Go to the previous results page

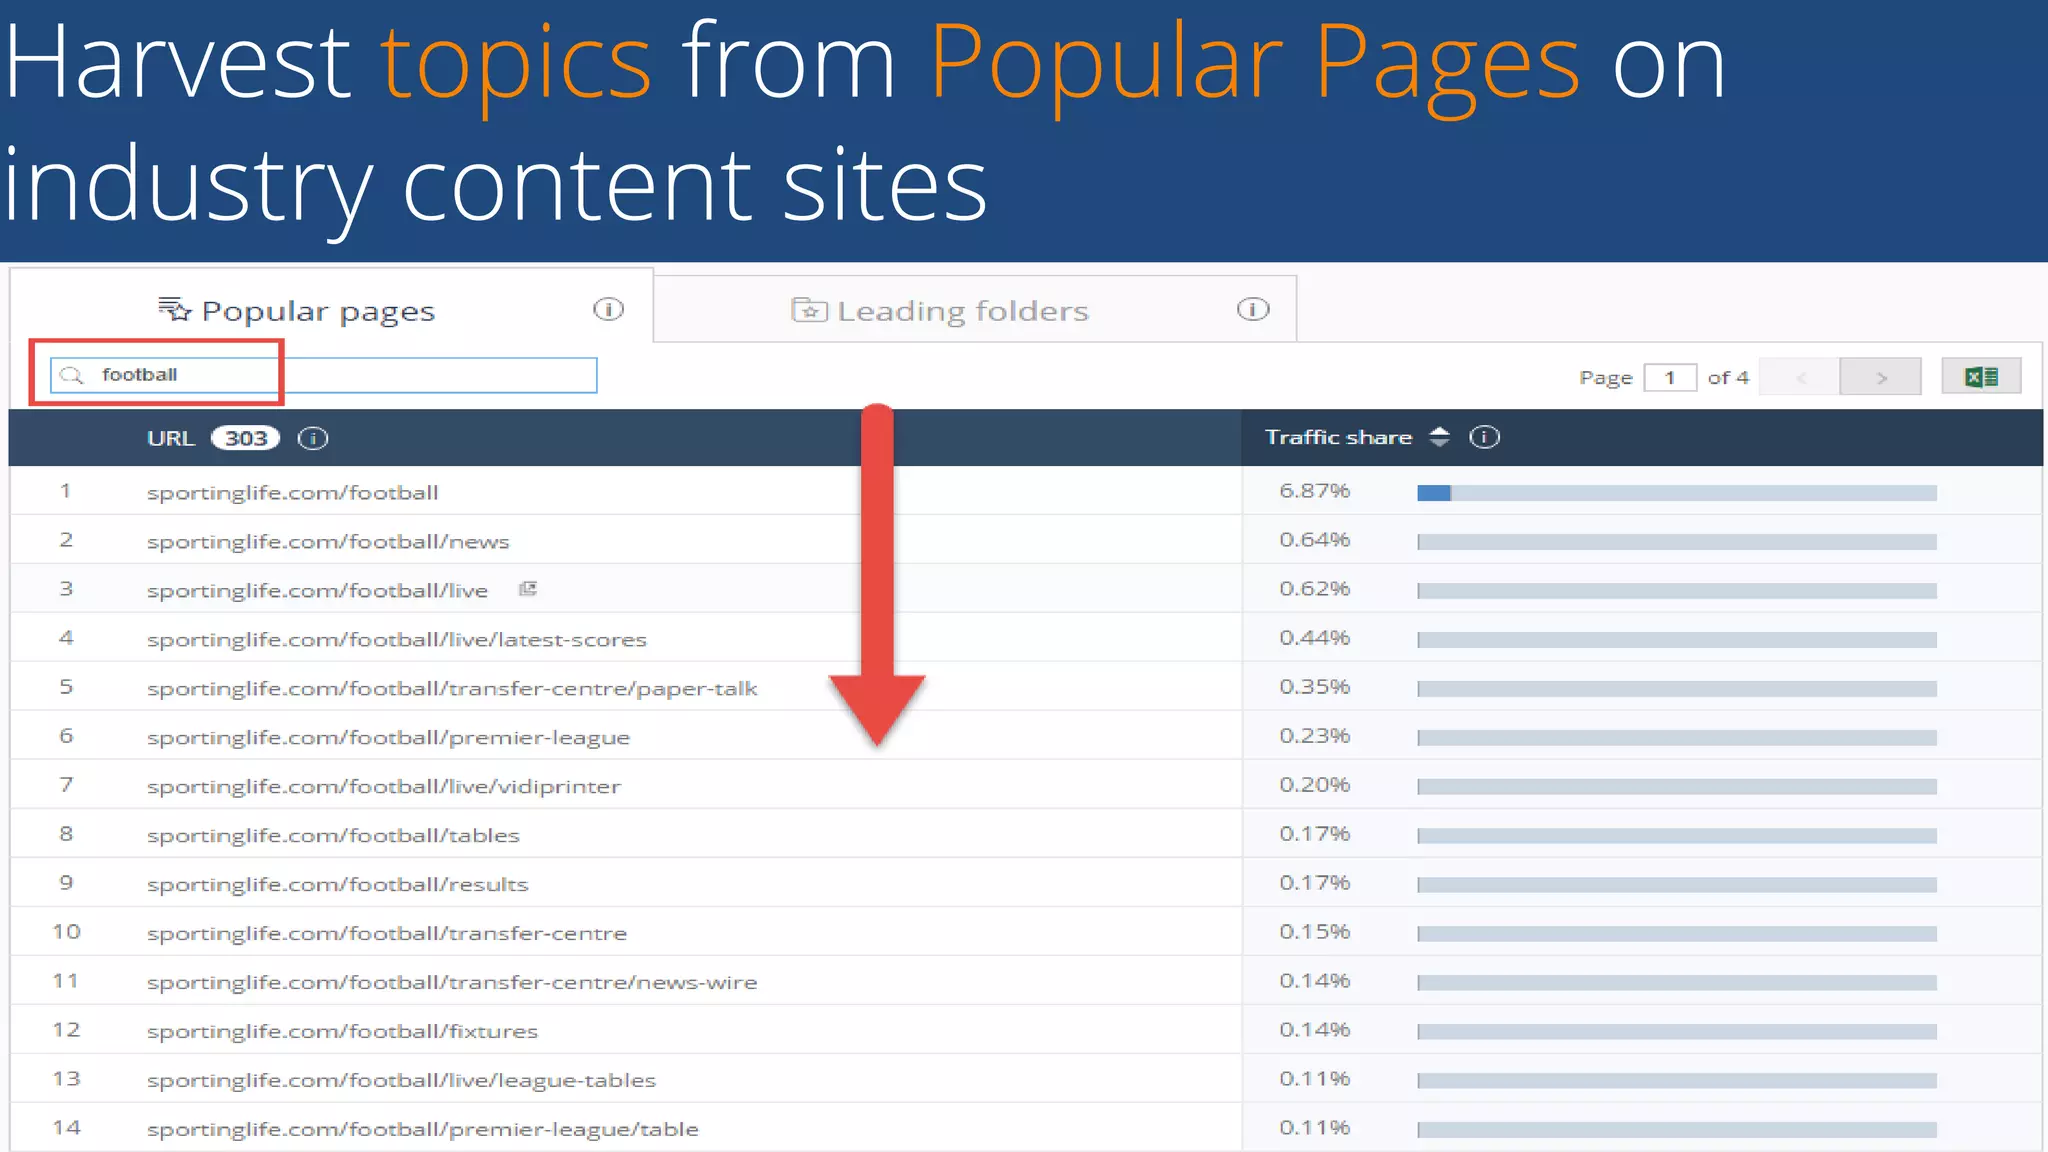click(x=1801, y=377)
